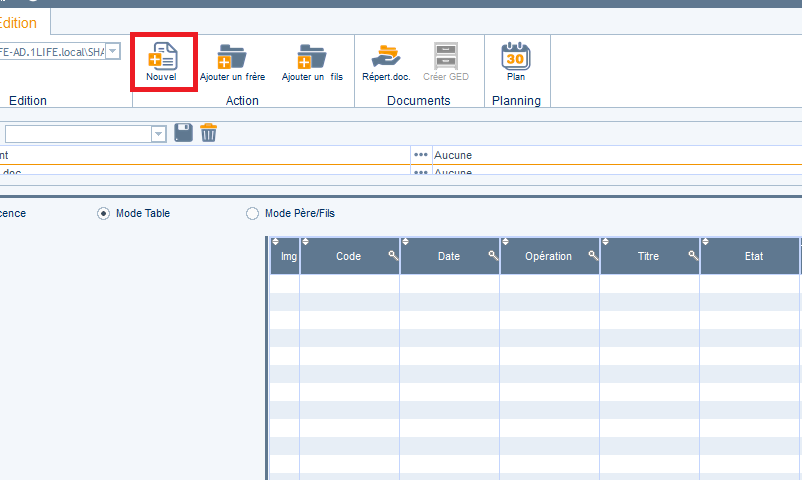
Task: Click the empty combo box text field
Action: (78, 134)
